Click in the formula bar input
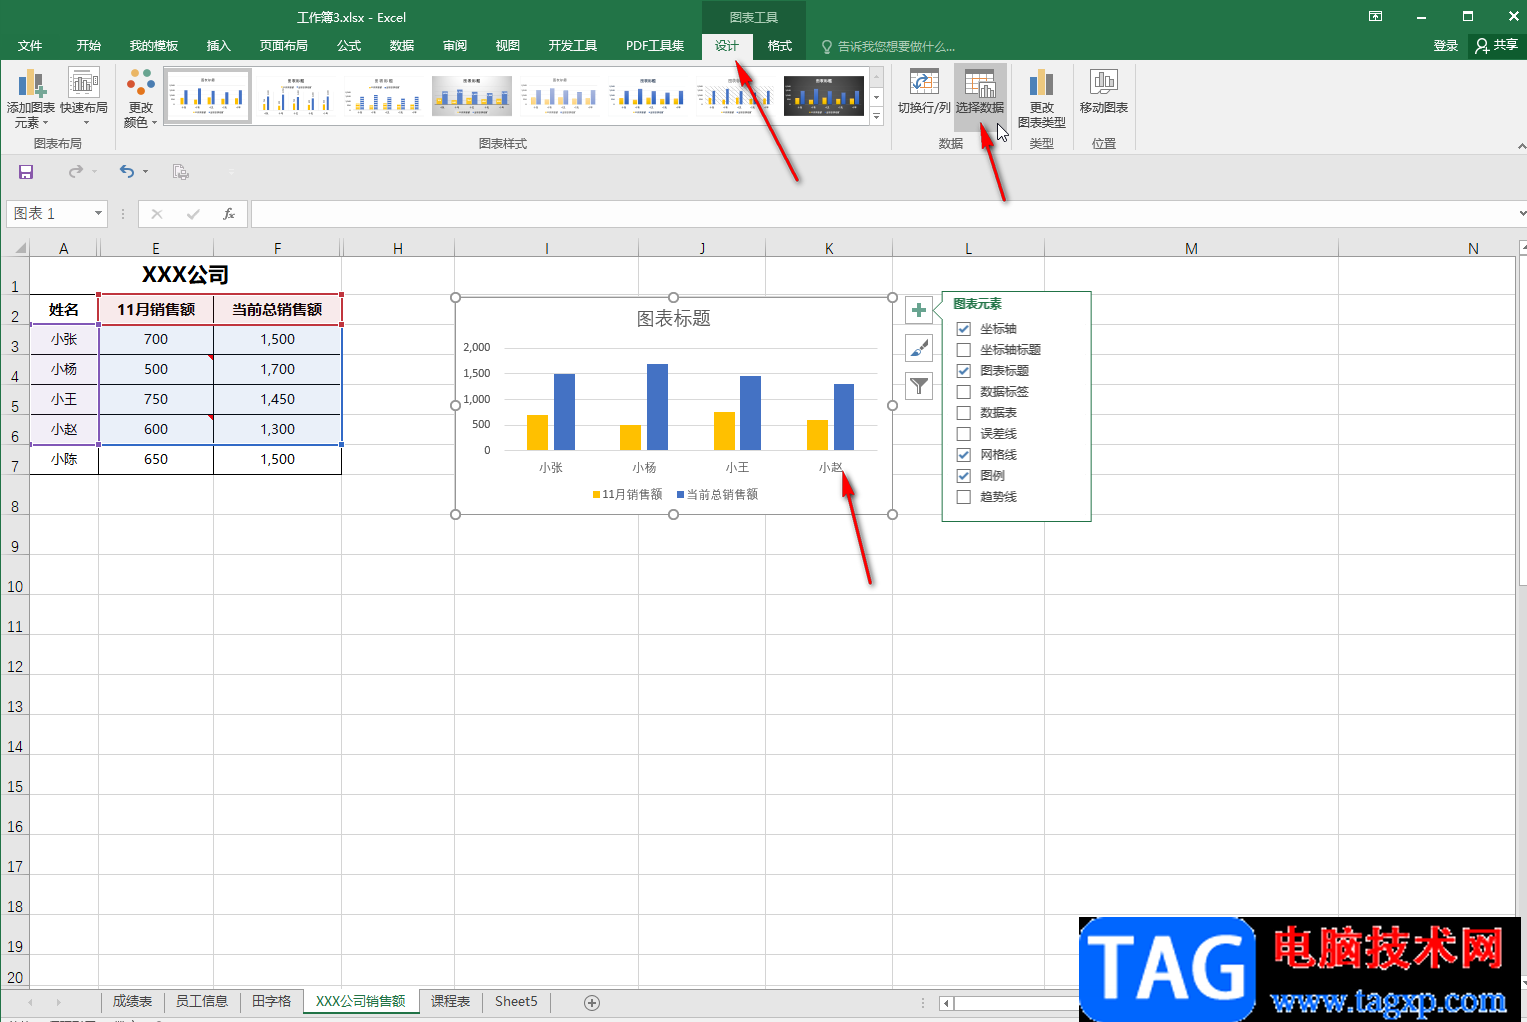 pyautogui.click(x=883, y=214)
